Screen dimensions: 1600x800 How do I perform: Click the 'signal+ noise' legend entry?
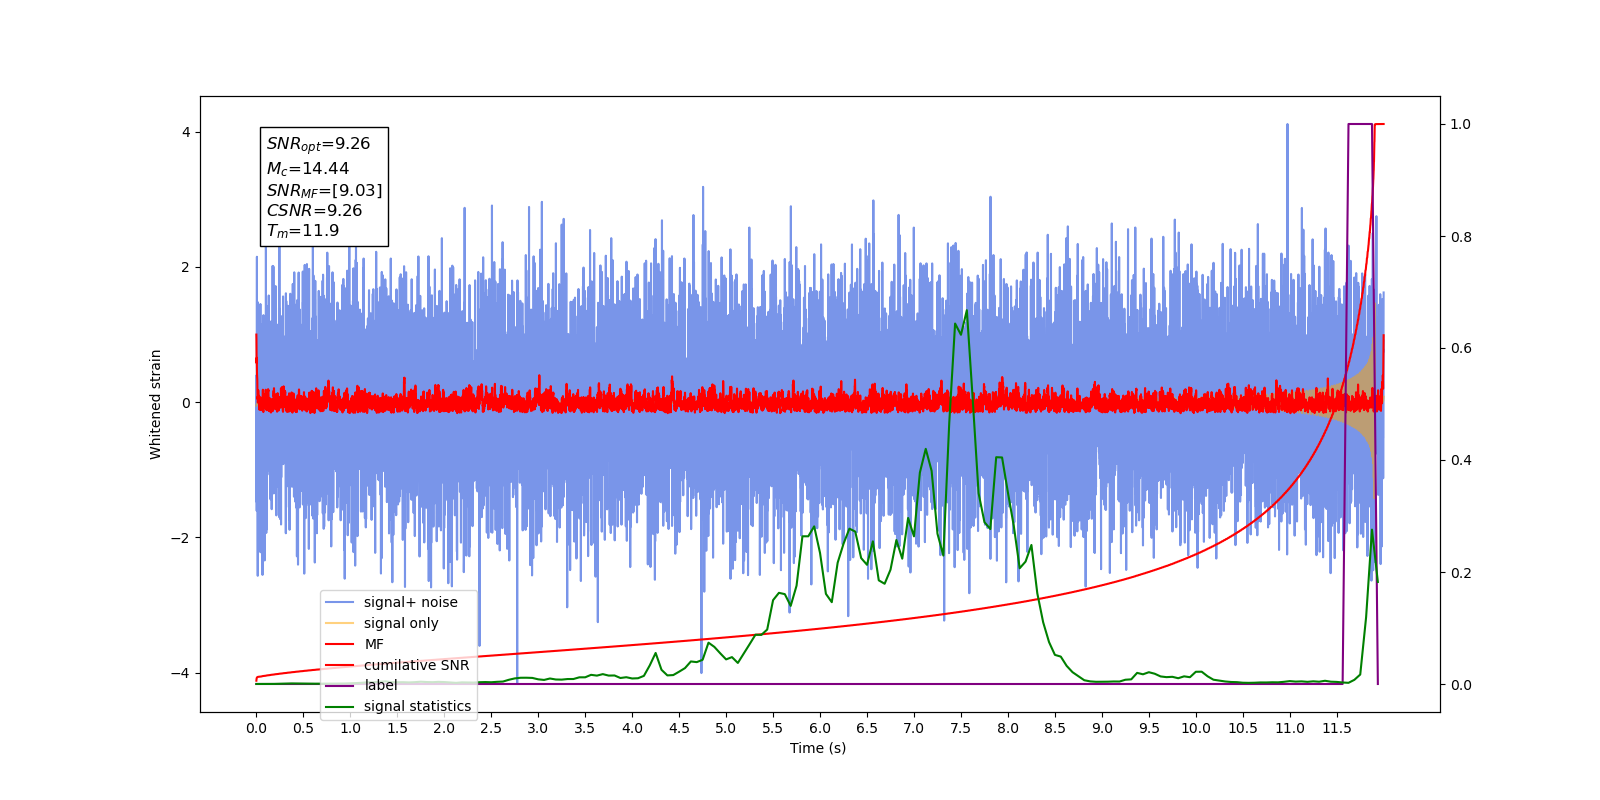410,602
